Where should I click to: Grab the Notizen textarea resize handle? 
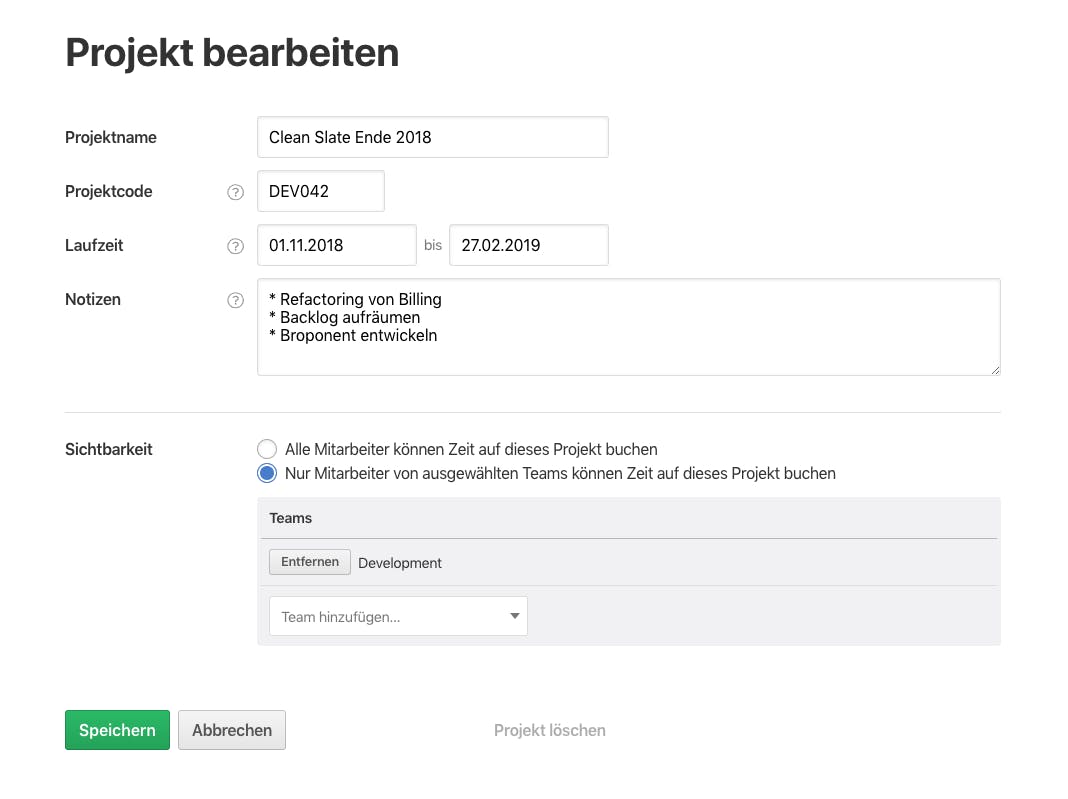tap(995, 370)
